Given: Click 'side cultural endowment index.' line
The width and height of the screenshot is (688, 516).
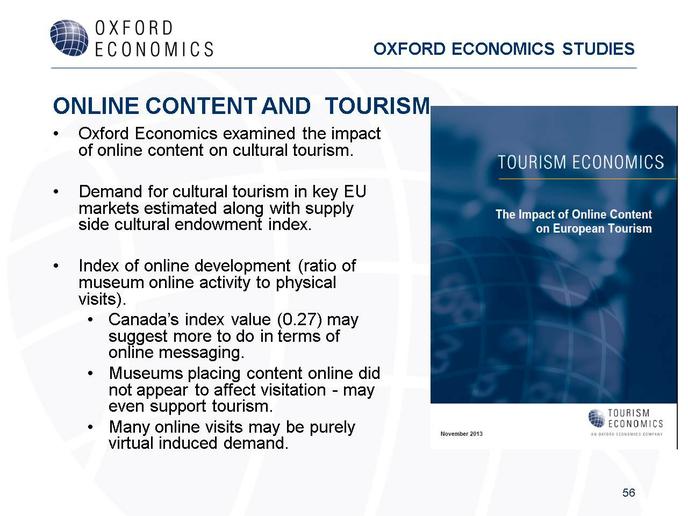Looking at the screenshot, I should [195, 225].
